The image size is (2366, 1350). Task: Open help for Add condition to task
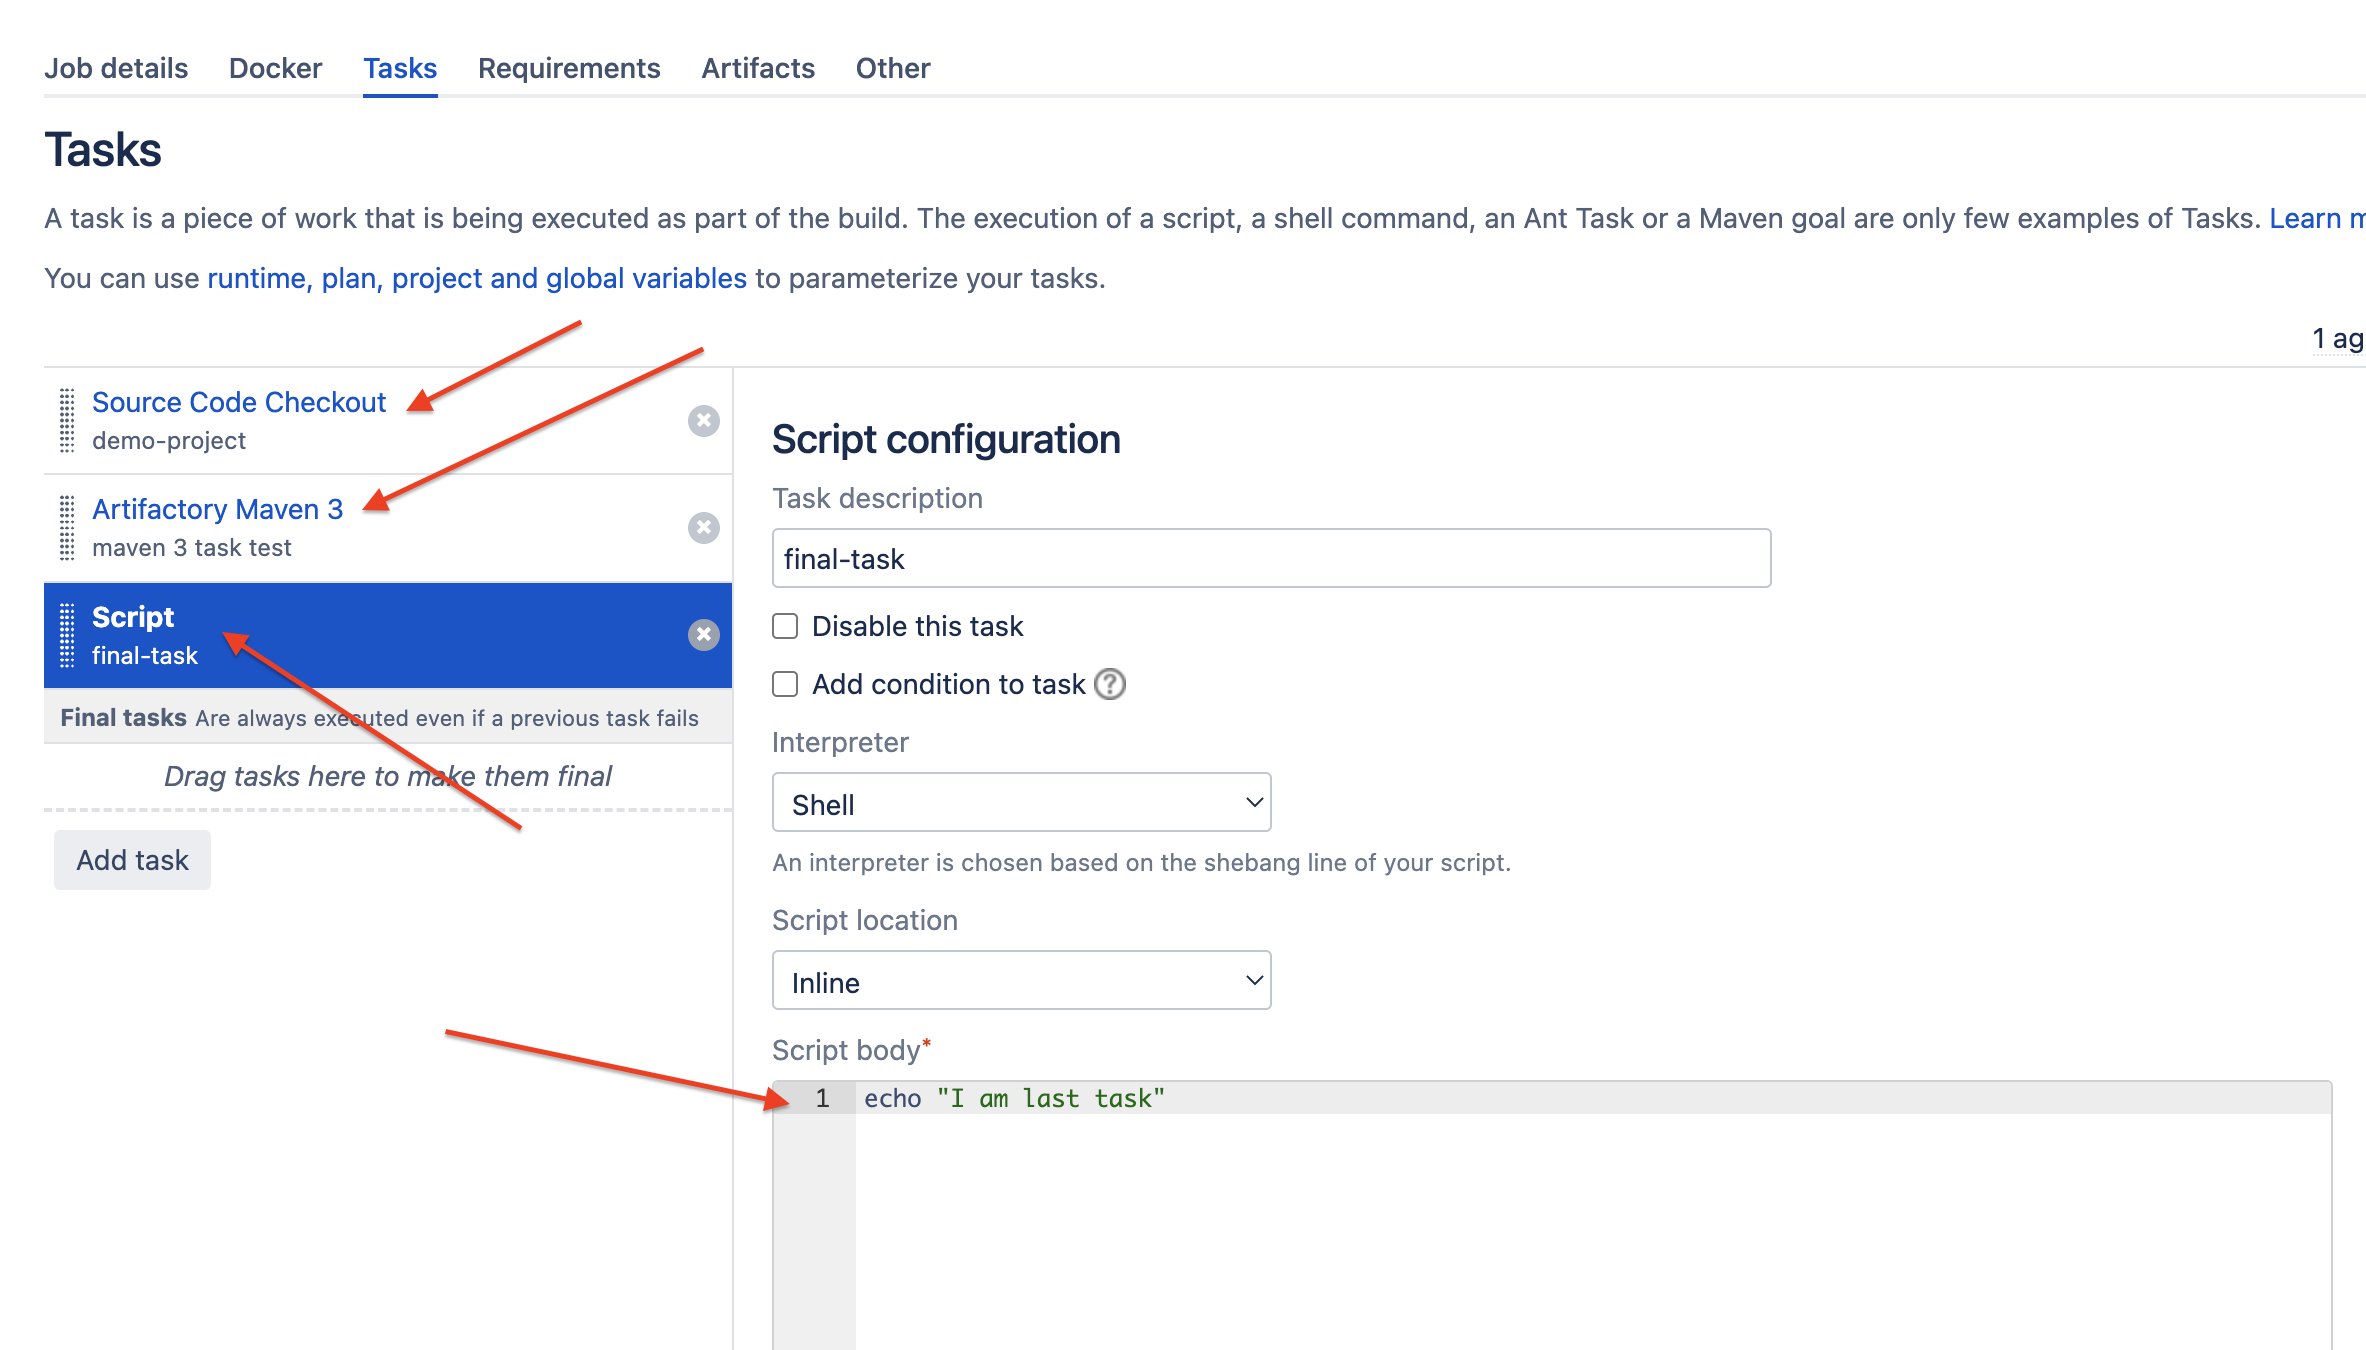click(x=1110, y=684)
